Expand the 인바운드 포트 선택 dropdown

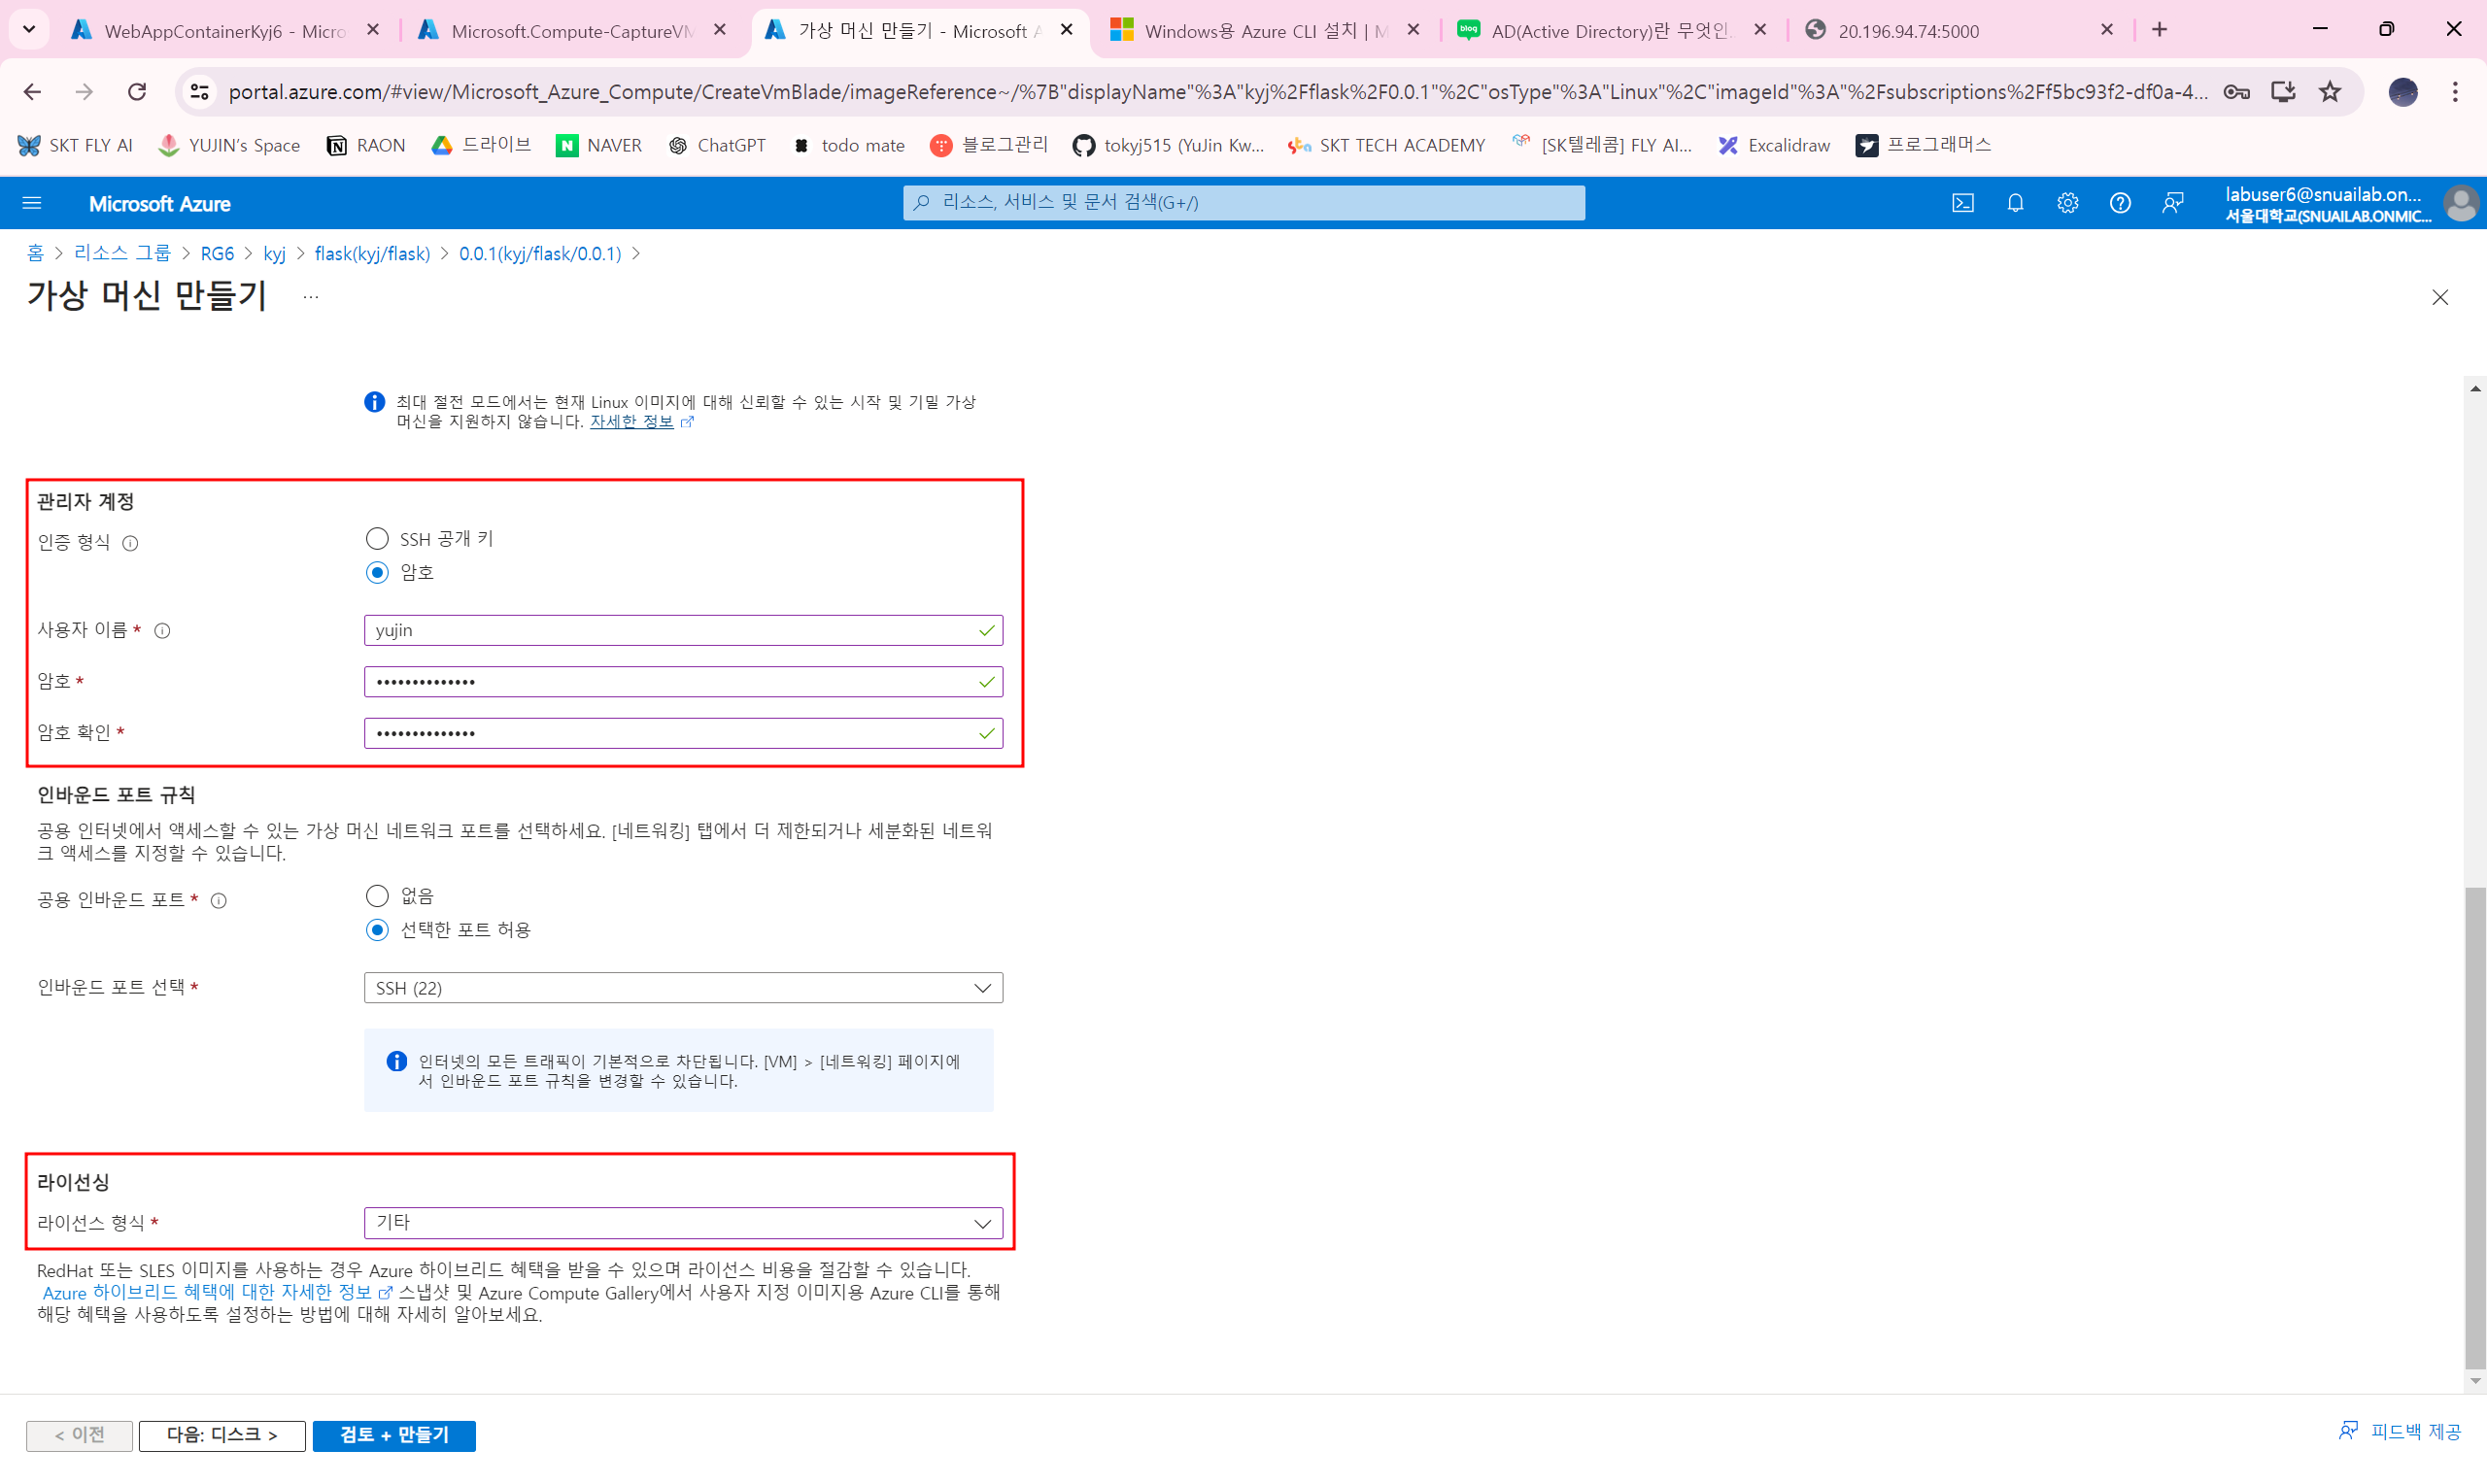point(683,988)
